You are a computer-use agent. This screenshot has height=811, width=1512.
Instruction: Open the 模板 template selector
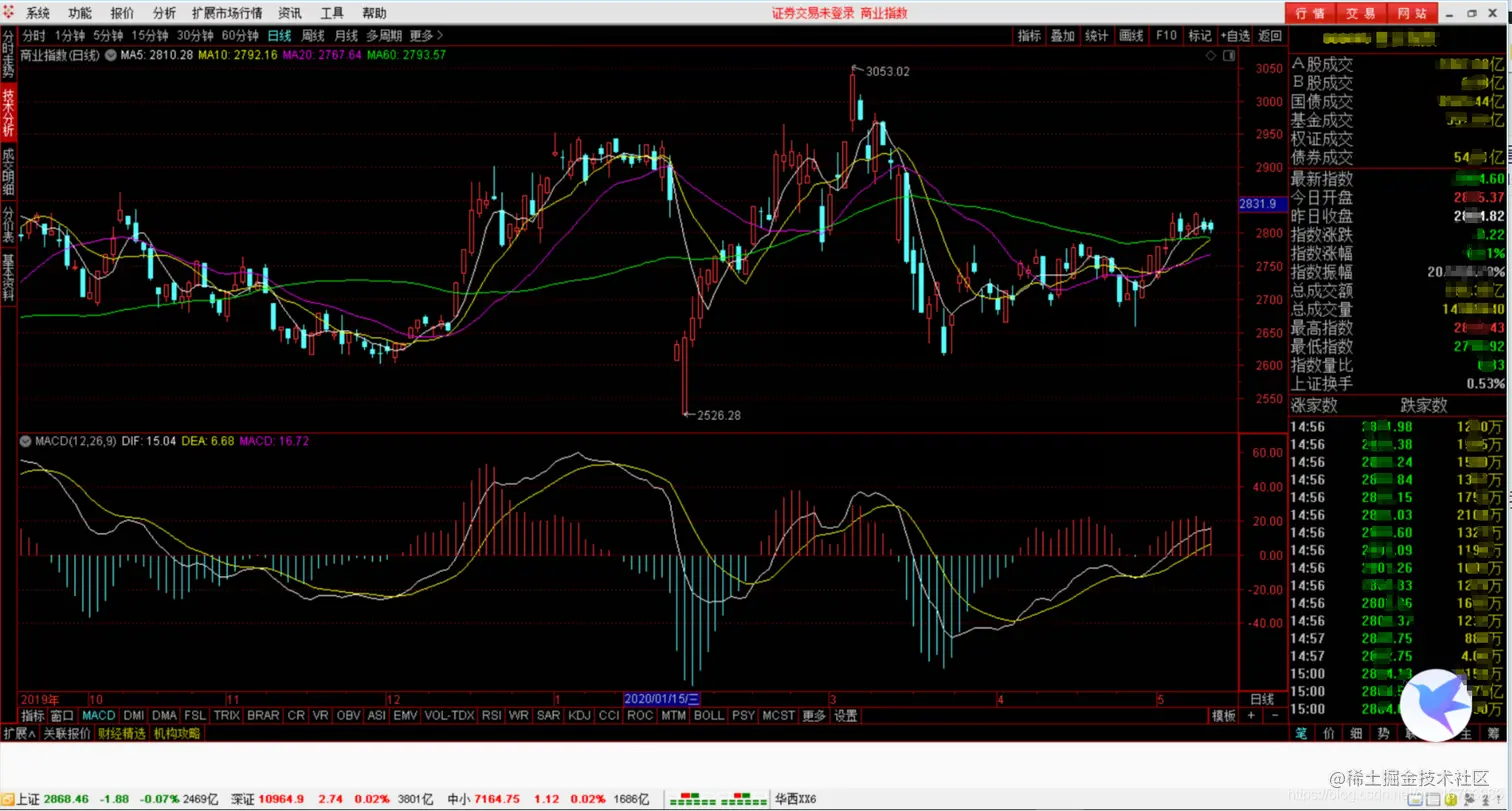click(x=1224, y=716)
